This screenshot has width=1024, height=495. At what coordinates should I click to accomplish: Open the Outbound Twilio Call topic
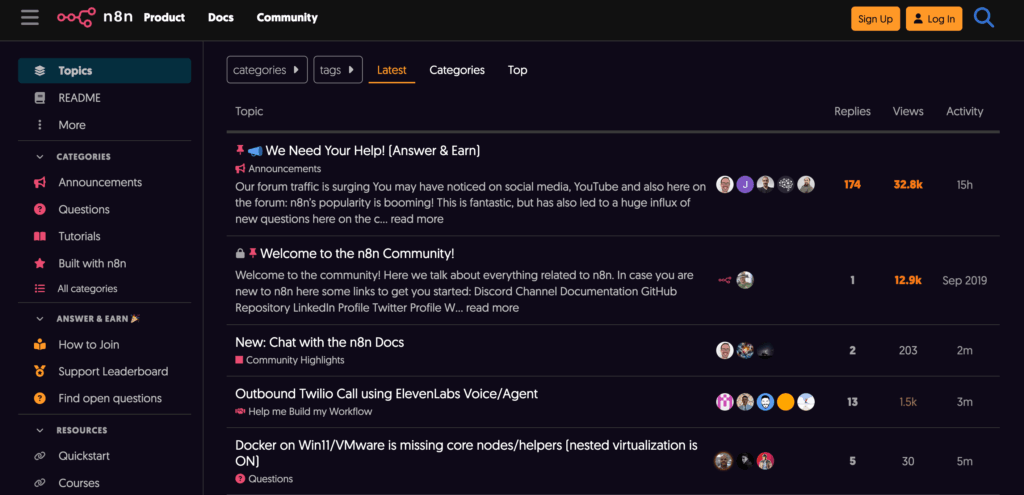386,394
